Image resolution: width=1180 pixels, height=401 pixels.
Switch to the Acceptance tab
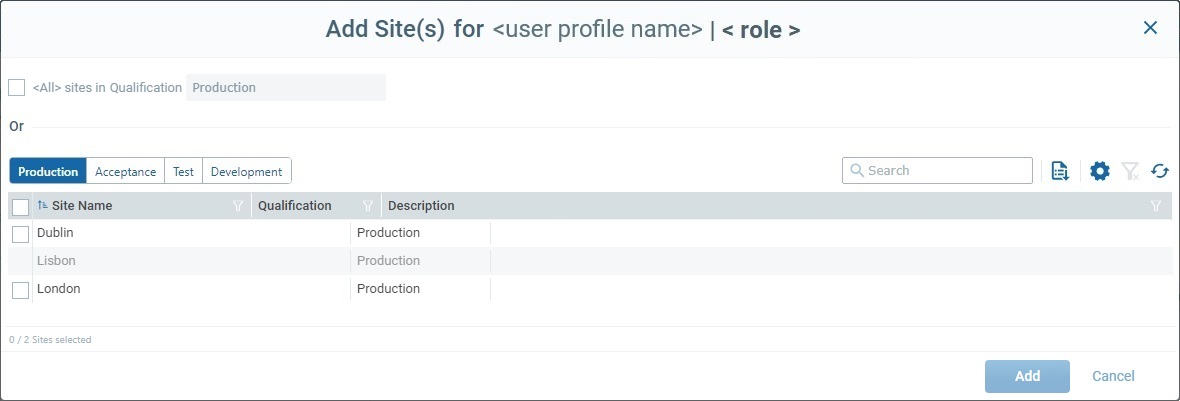126,171
